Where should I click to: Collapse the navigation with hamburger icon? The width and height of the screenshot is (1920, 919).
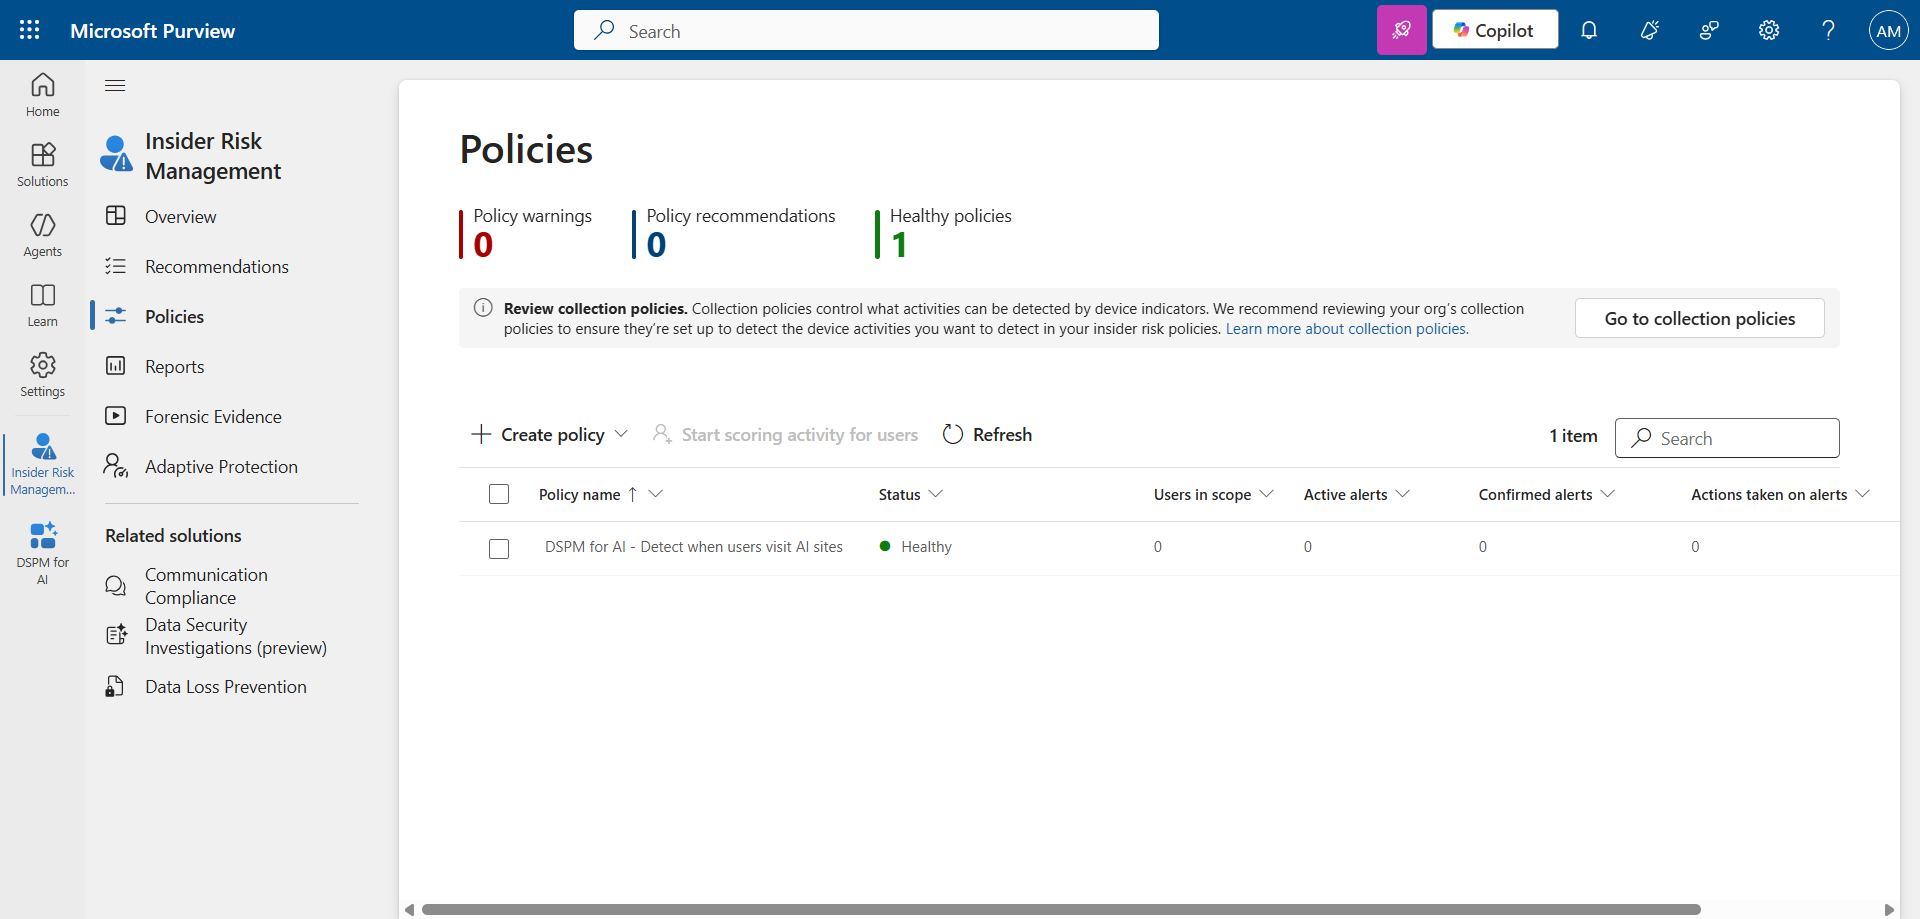tap(115, 85)
